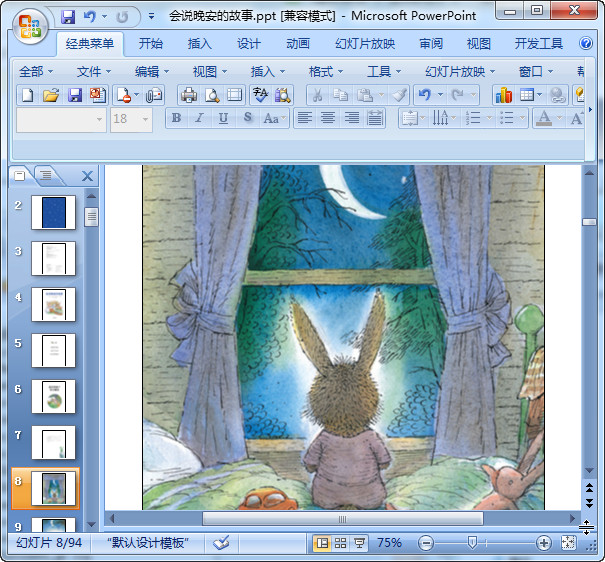Open the 幻灯片放映 ribbon tab
Screen dimensions: 605x562
pos(365,44)
